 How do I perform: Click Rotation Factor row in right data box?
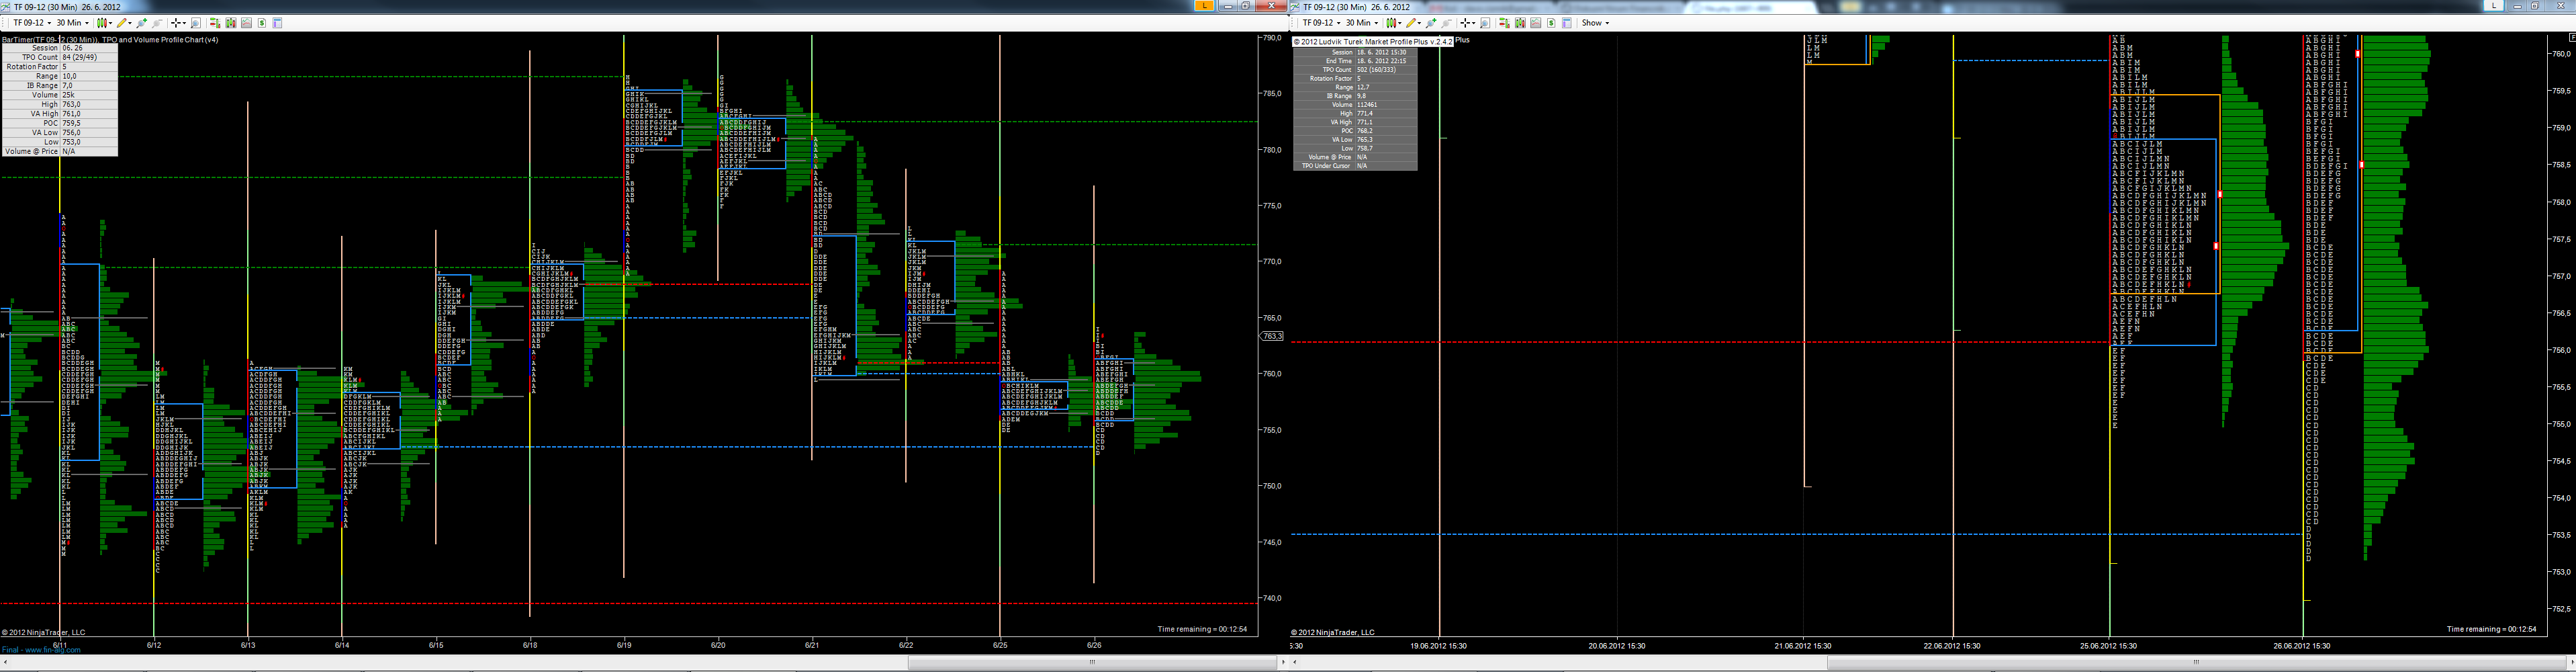[x=1355, y=78]
